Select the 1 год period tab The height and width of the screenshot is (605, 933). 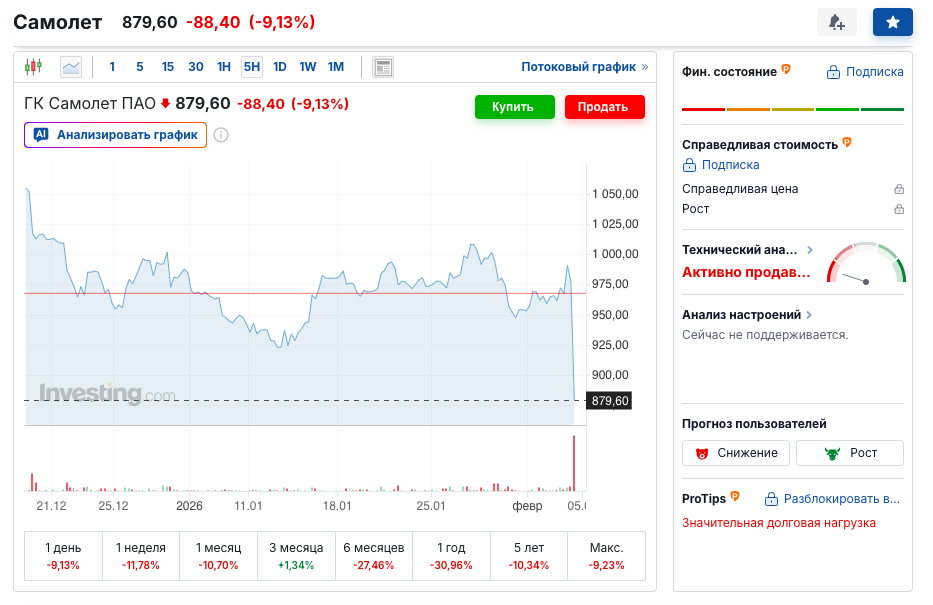pyautogui.click(x=451, y=556)
